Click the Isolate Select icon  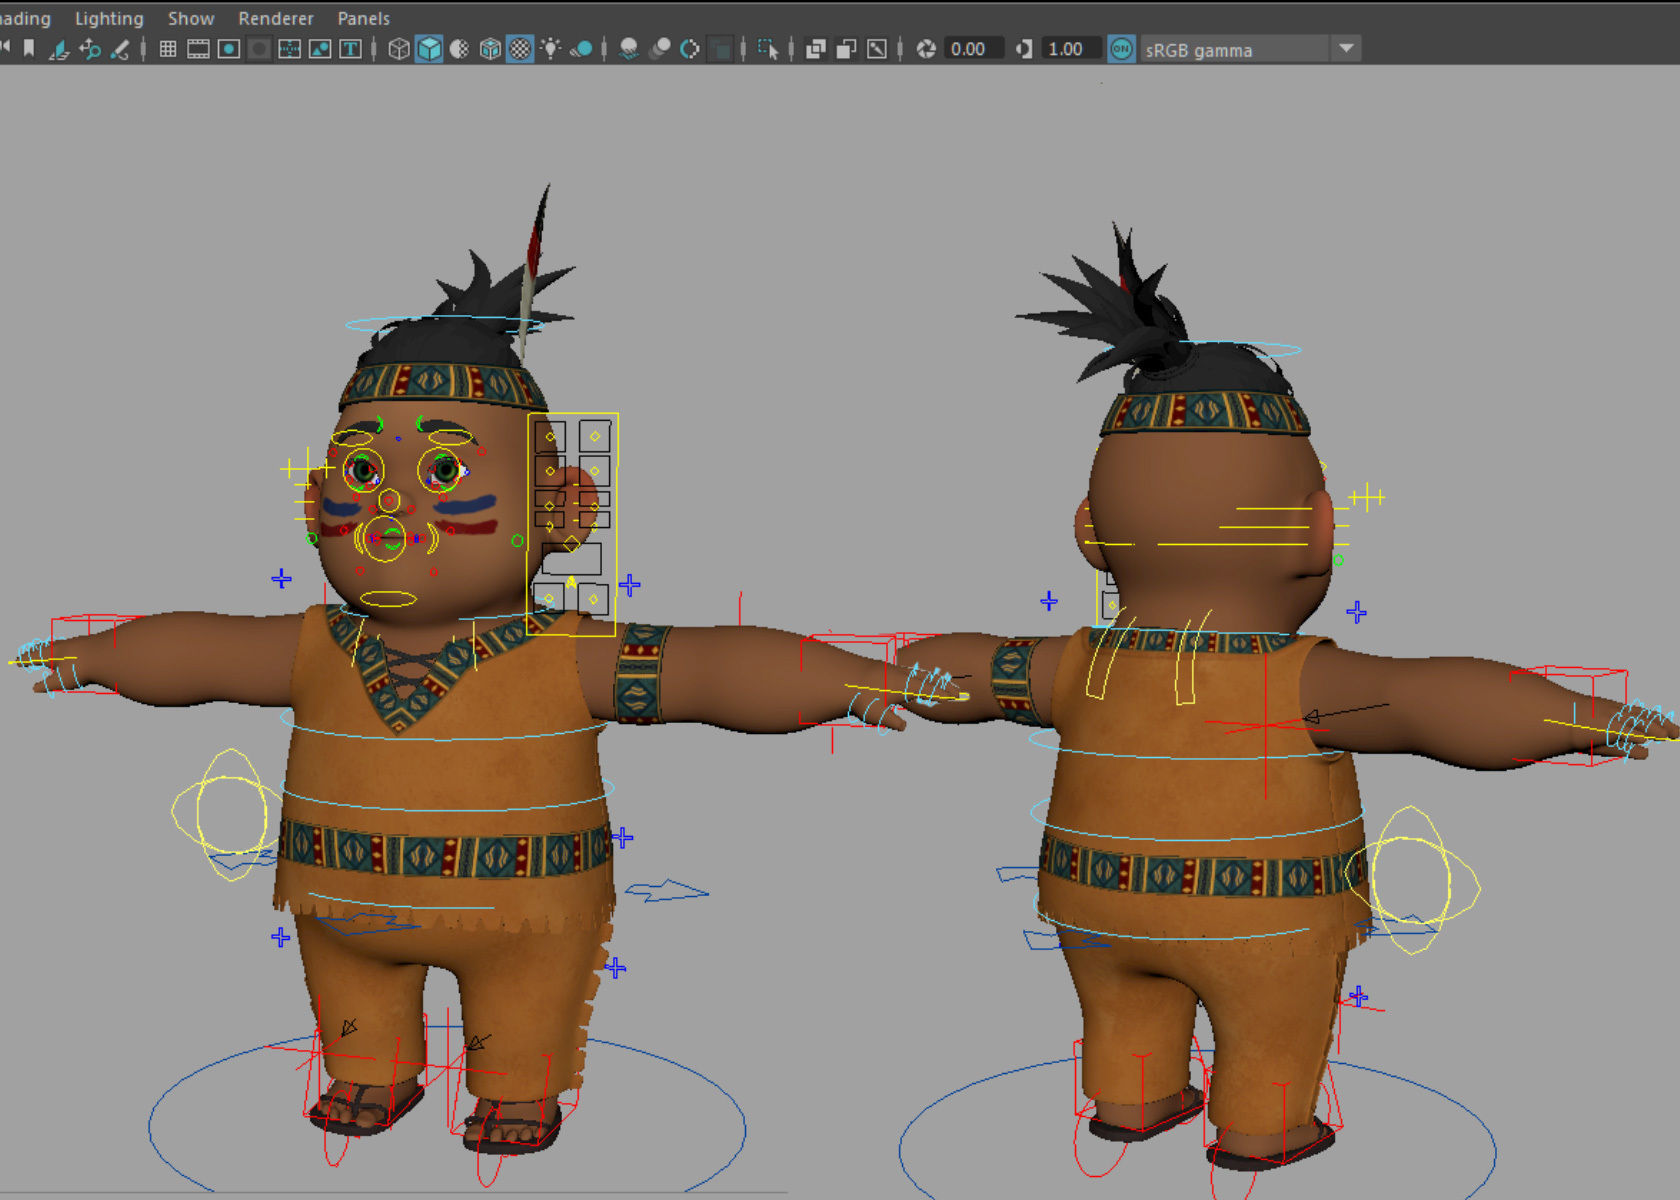pos(768,49)
